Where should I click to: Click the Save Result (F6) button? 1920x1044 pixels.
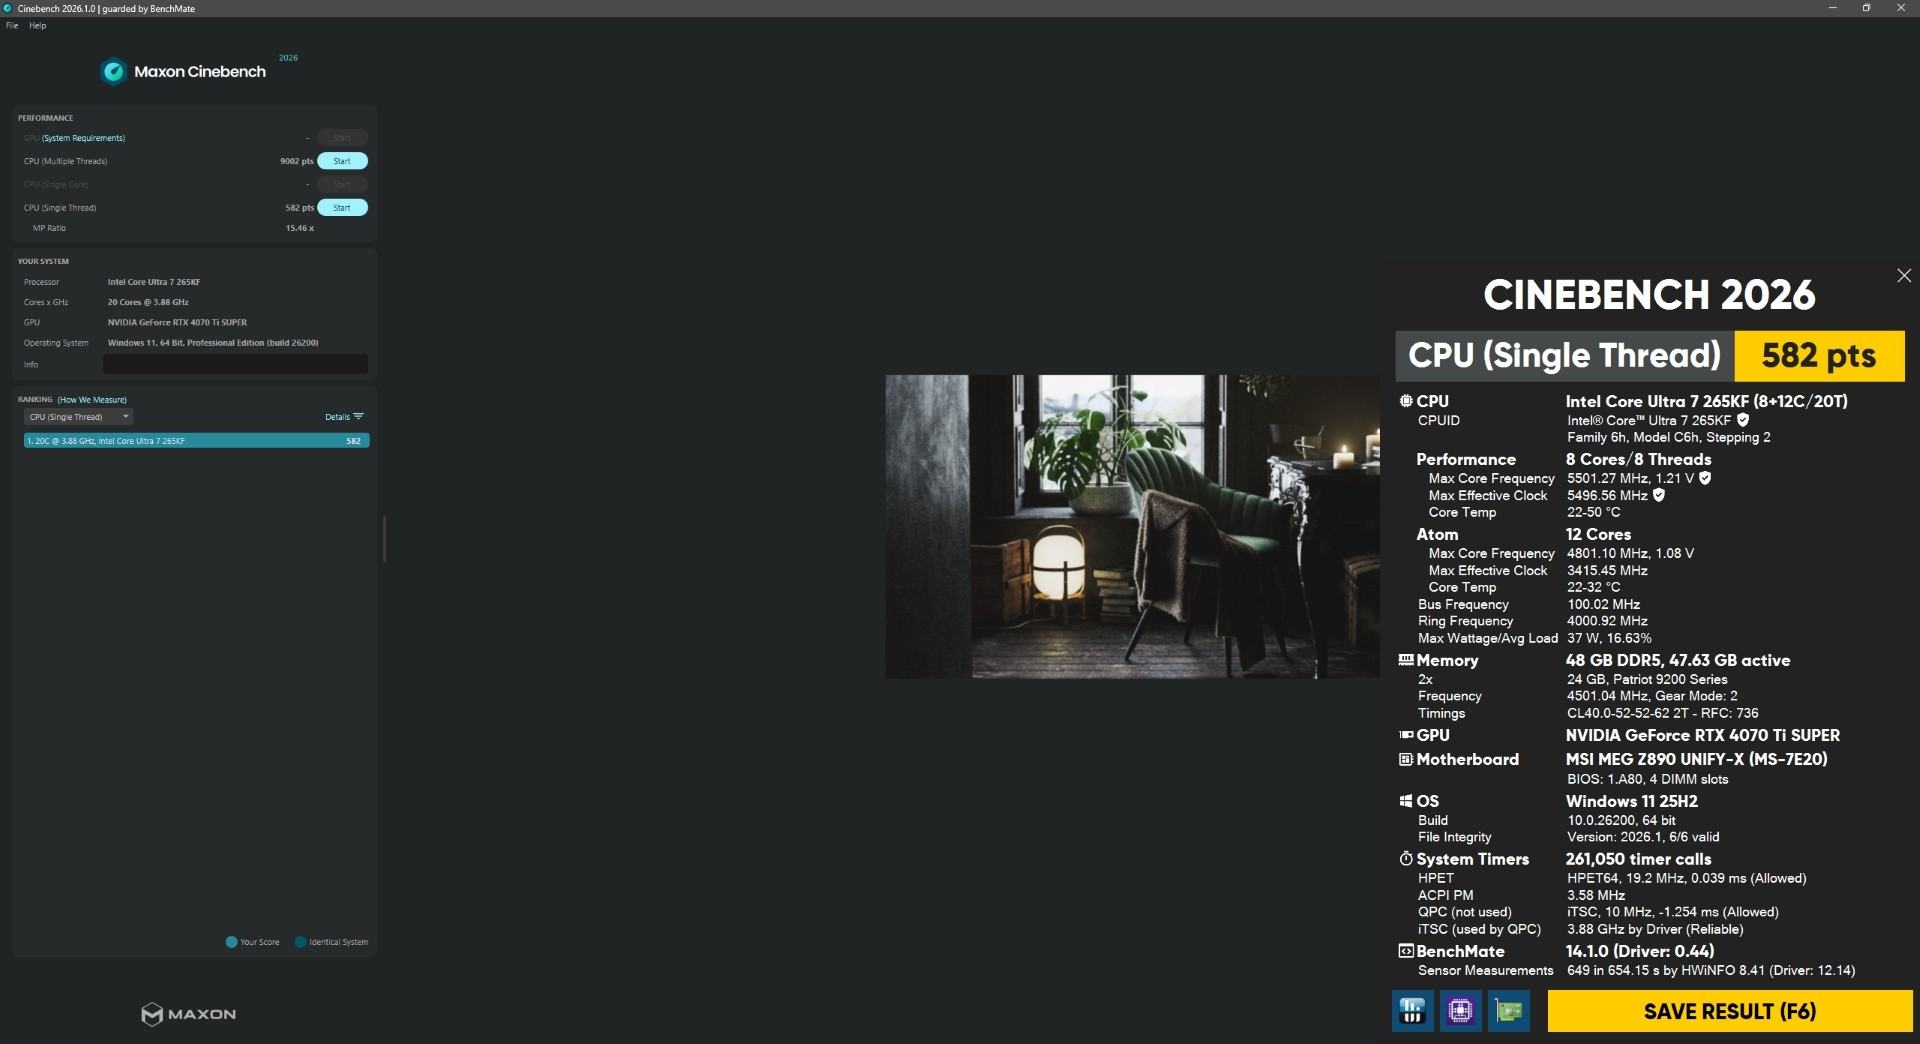pos(1729,1011)
